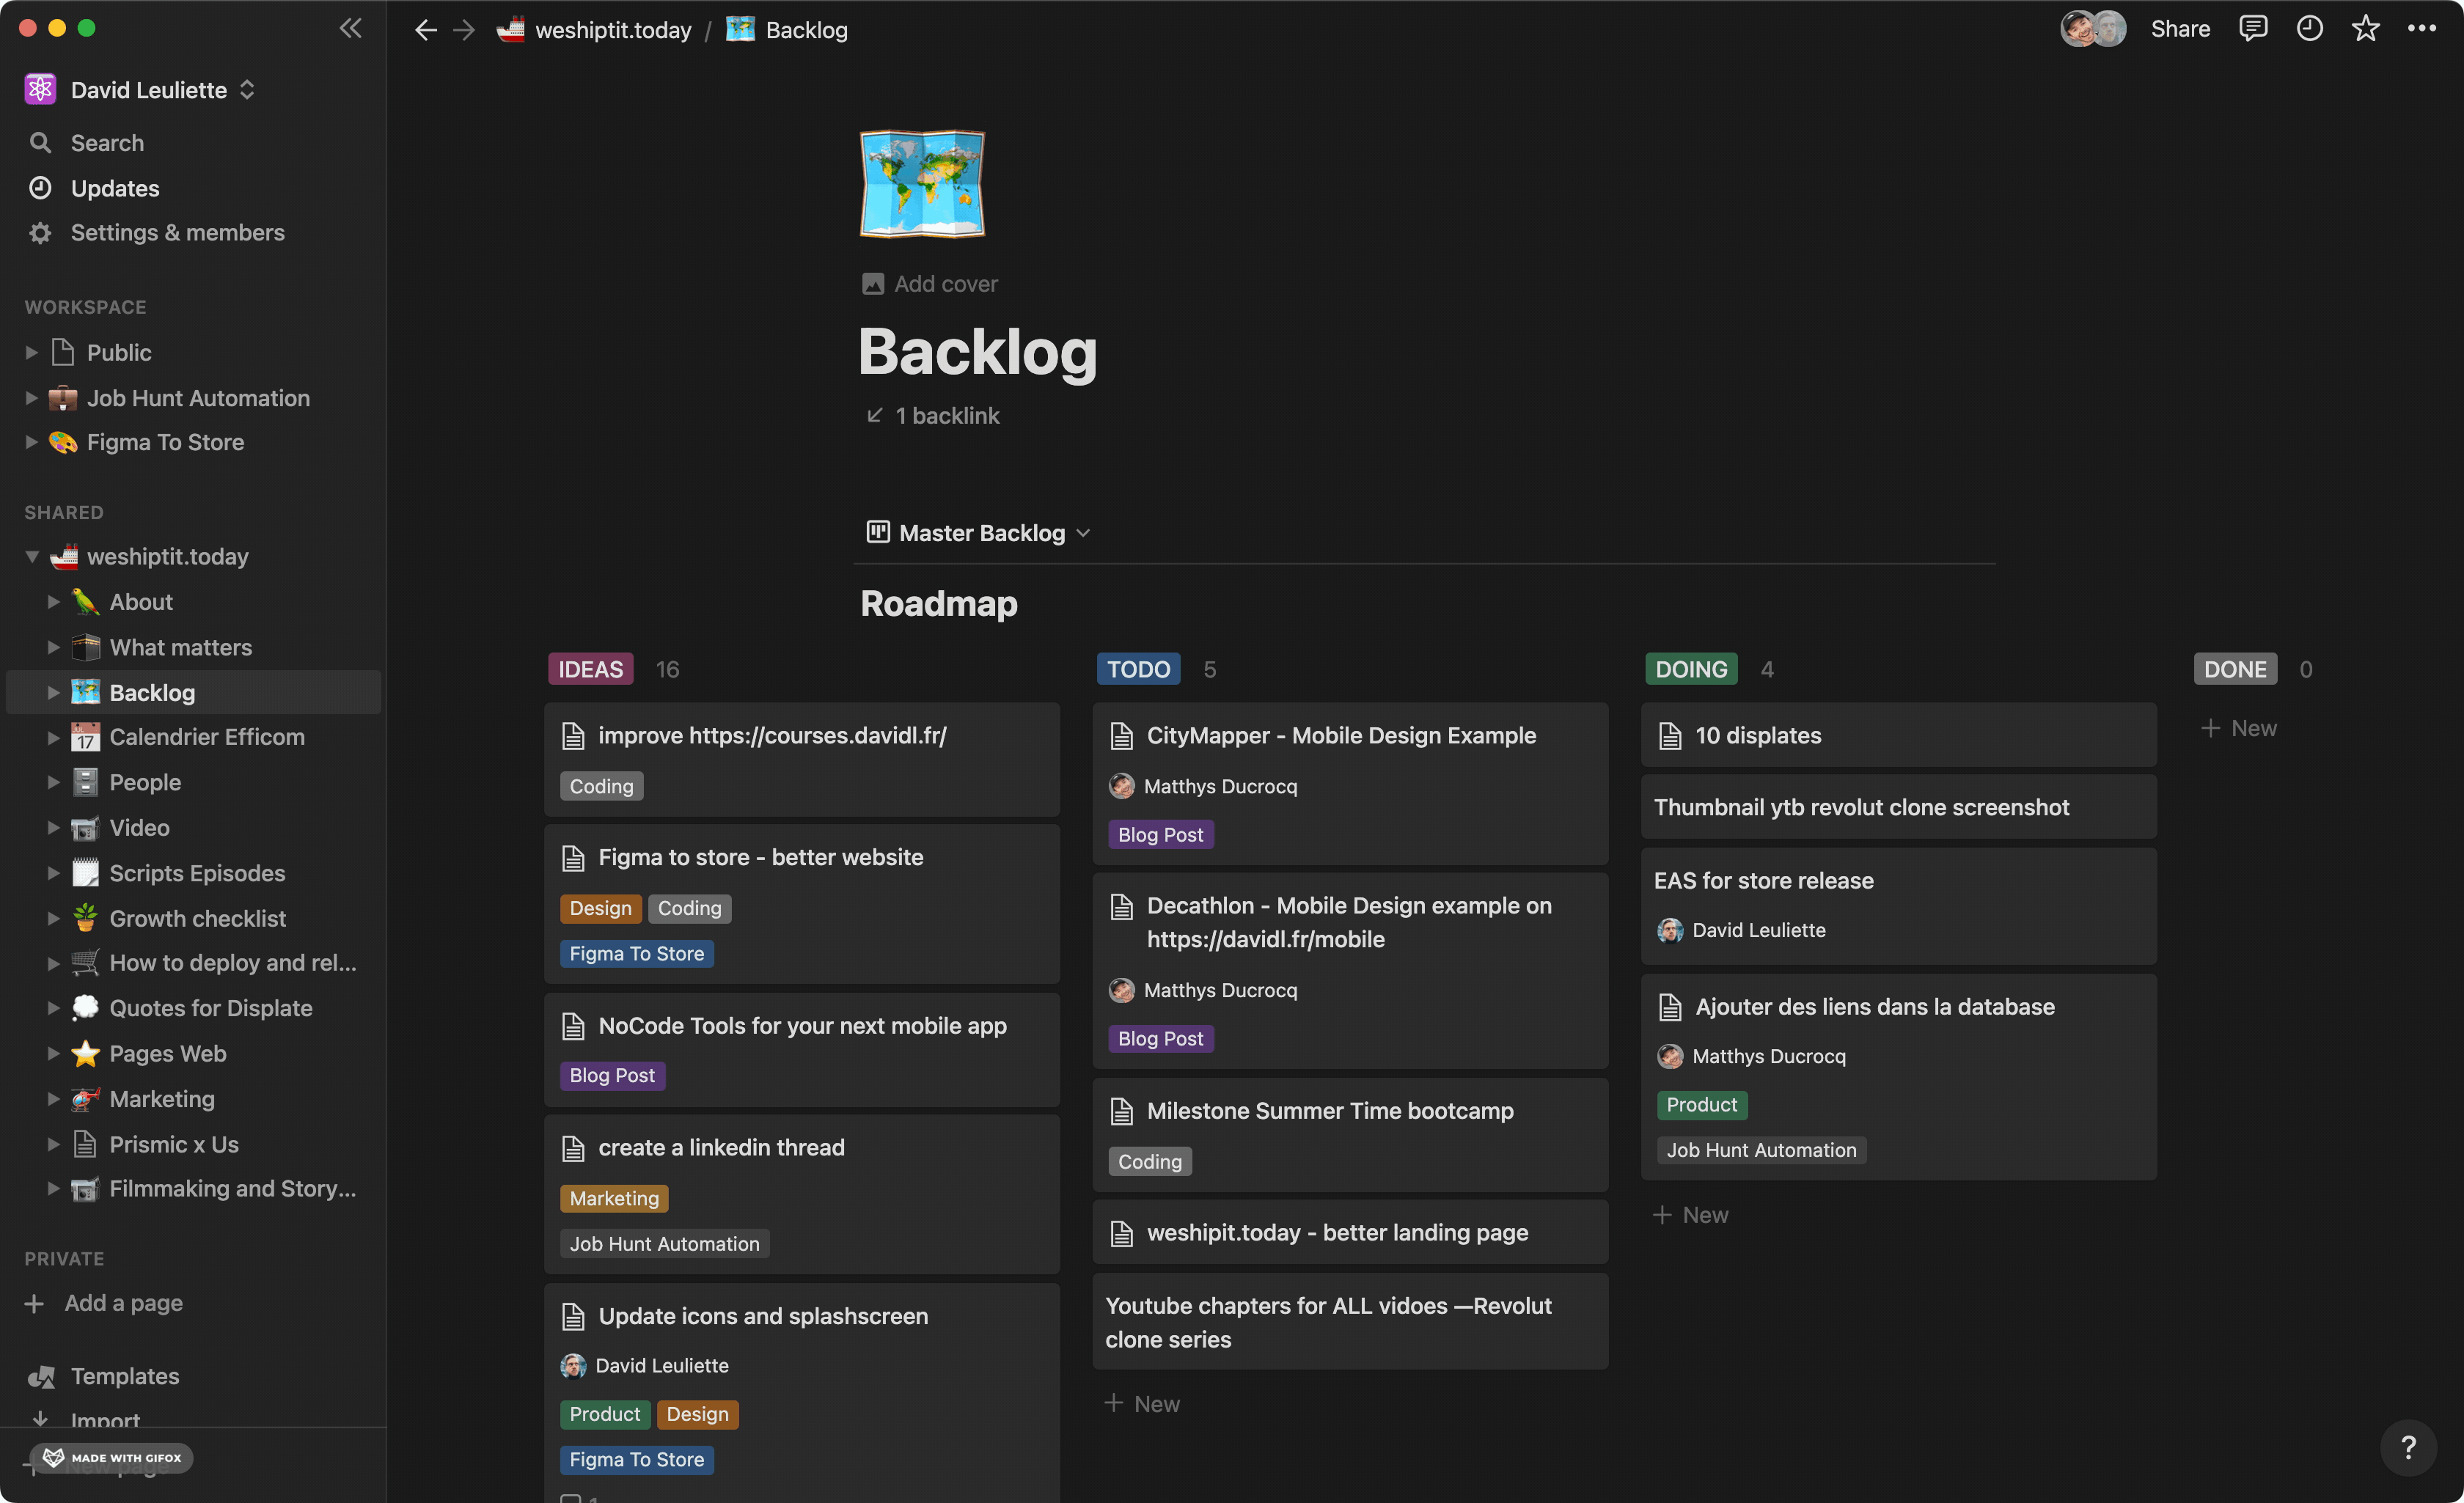Expand the Job Hunt Automation page
The image size is (2464, 1503).
pyautogui.click(x=32, y=398)
